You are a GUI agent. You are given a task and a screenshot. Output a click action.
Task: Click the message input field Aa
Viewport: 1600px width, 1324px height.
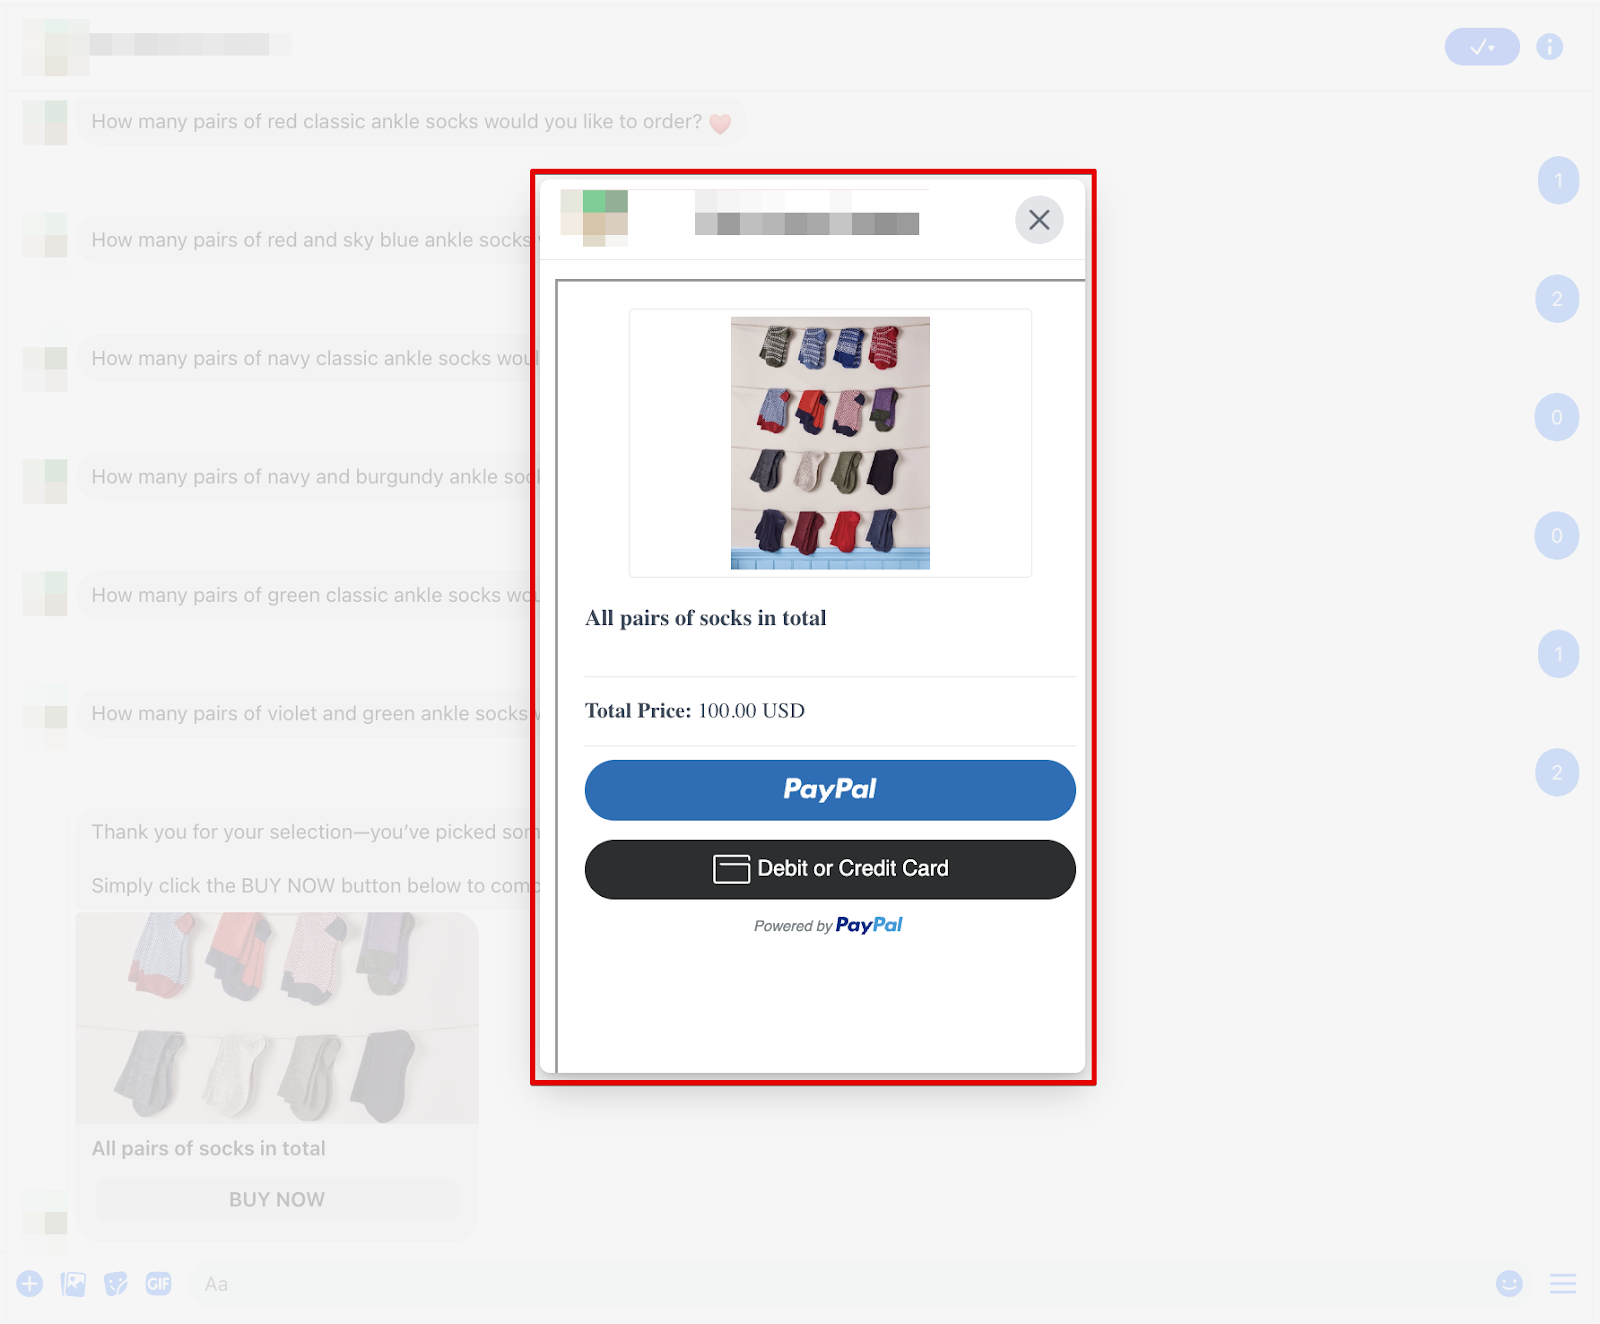coord(838,1283)
